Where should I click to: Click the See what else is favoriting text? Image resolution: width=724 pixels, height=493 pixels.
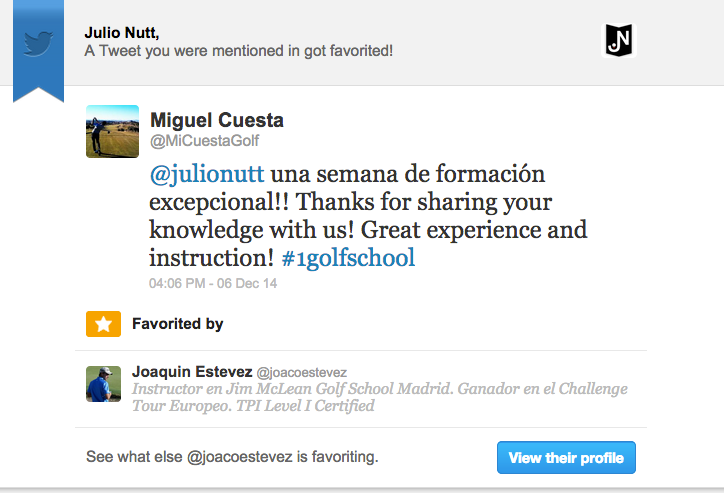232,458
